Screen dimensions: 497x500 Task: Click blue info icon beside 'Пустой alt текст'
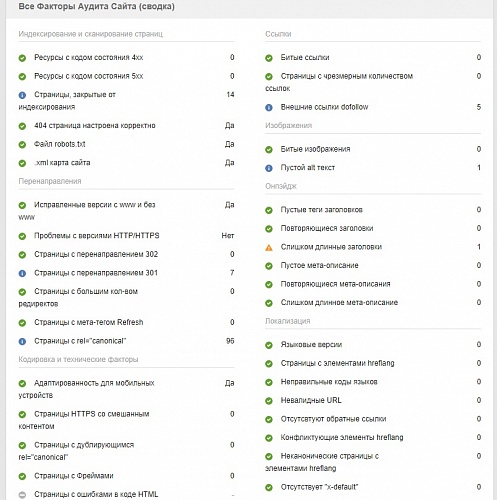click(269, 168)
